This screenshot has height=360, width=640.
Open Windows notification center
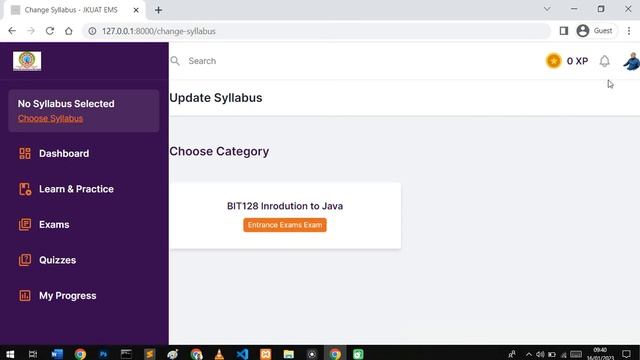click(x=626, y=354)
